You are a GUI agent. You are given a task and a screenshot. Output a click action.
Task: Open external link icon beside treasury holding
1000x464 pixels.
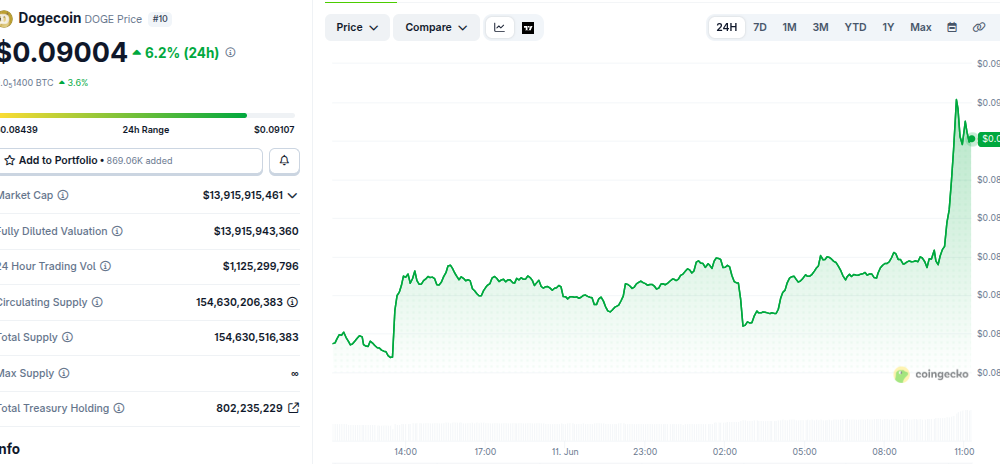coord(293,408)
